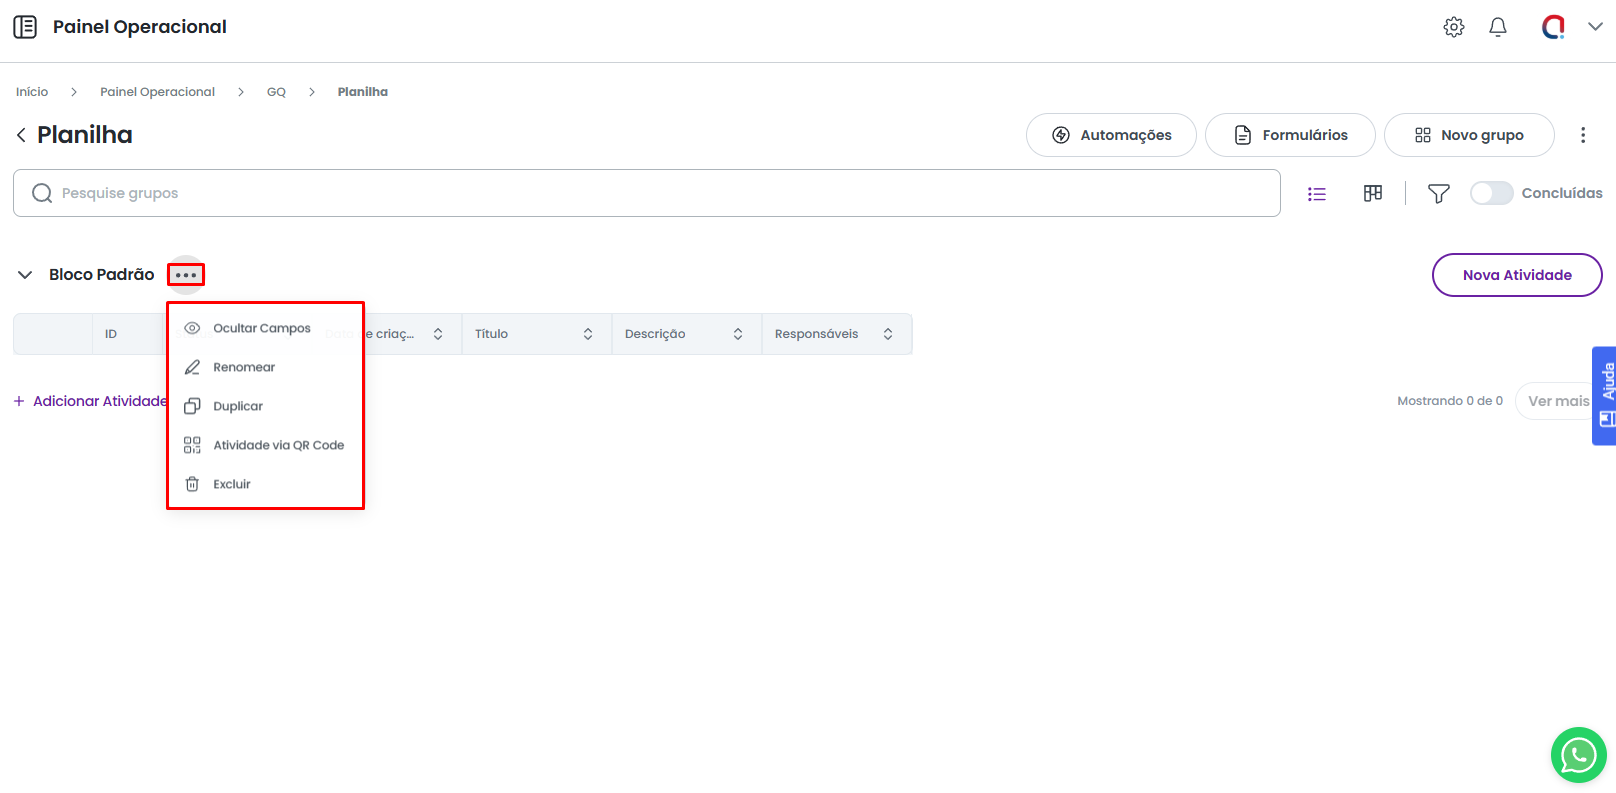Image resolution: width=1616 pixels, height=793 pixels.
Task: Collapse the Bloco Padrão group
Action: click(x=25, y=275)
